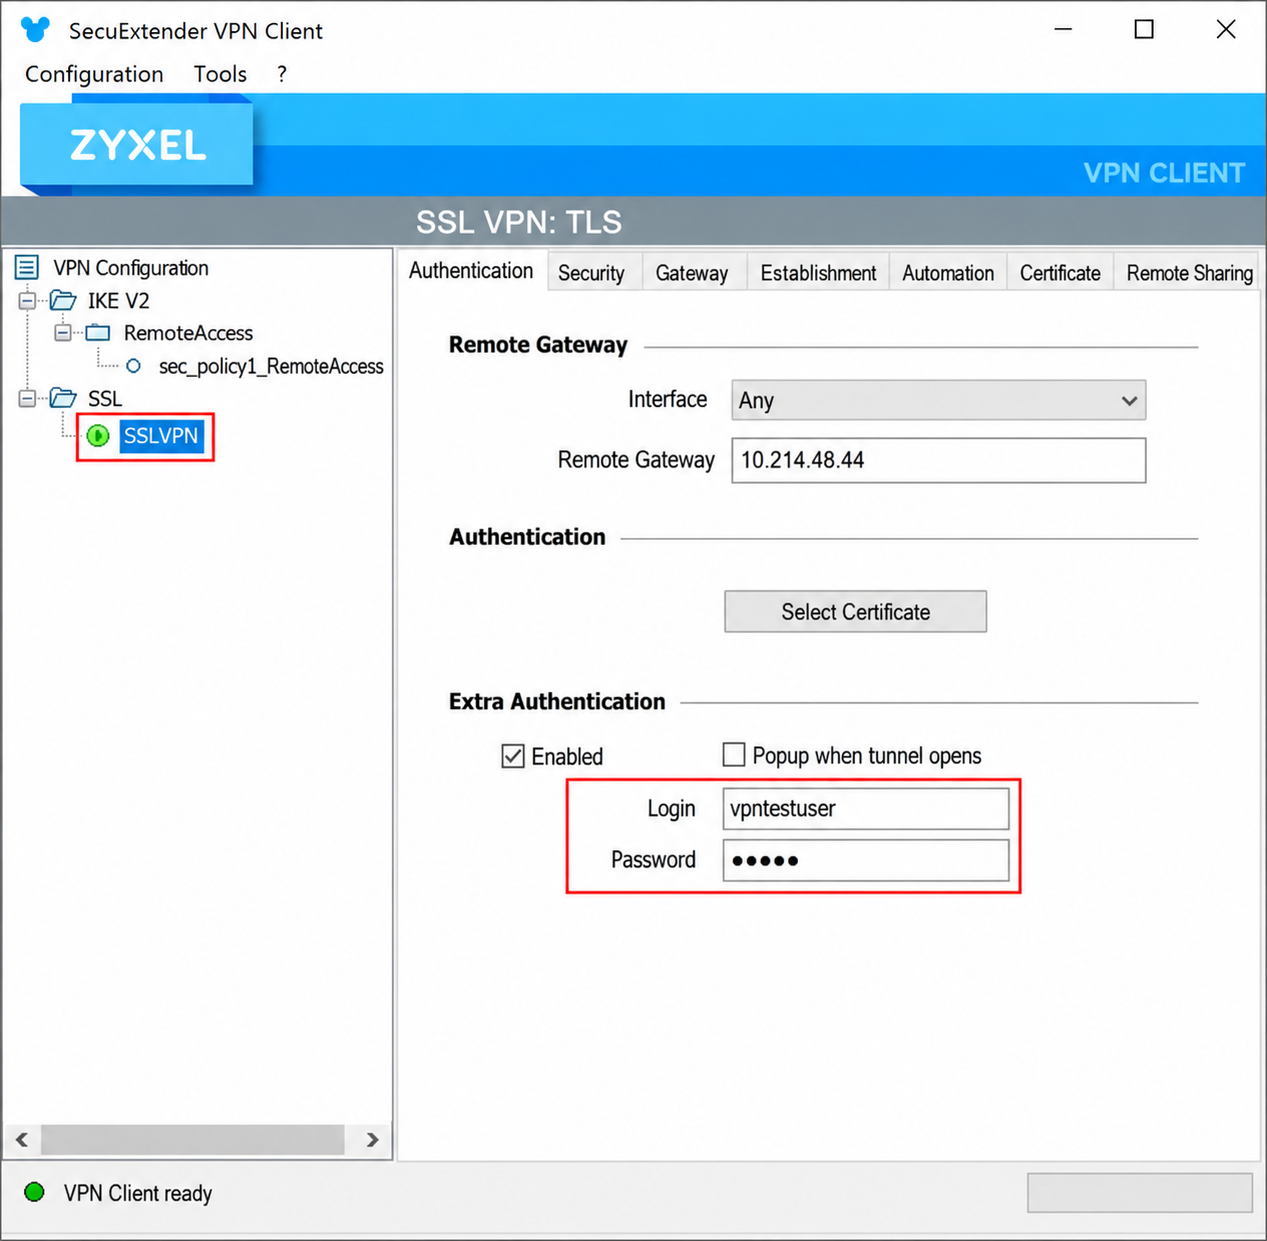Switch to the Certificate tab
This screenshot has width=1267, height=1241.
(1060, 273)
